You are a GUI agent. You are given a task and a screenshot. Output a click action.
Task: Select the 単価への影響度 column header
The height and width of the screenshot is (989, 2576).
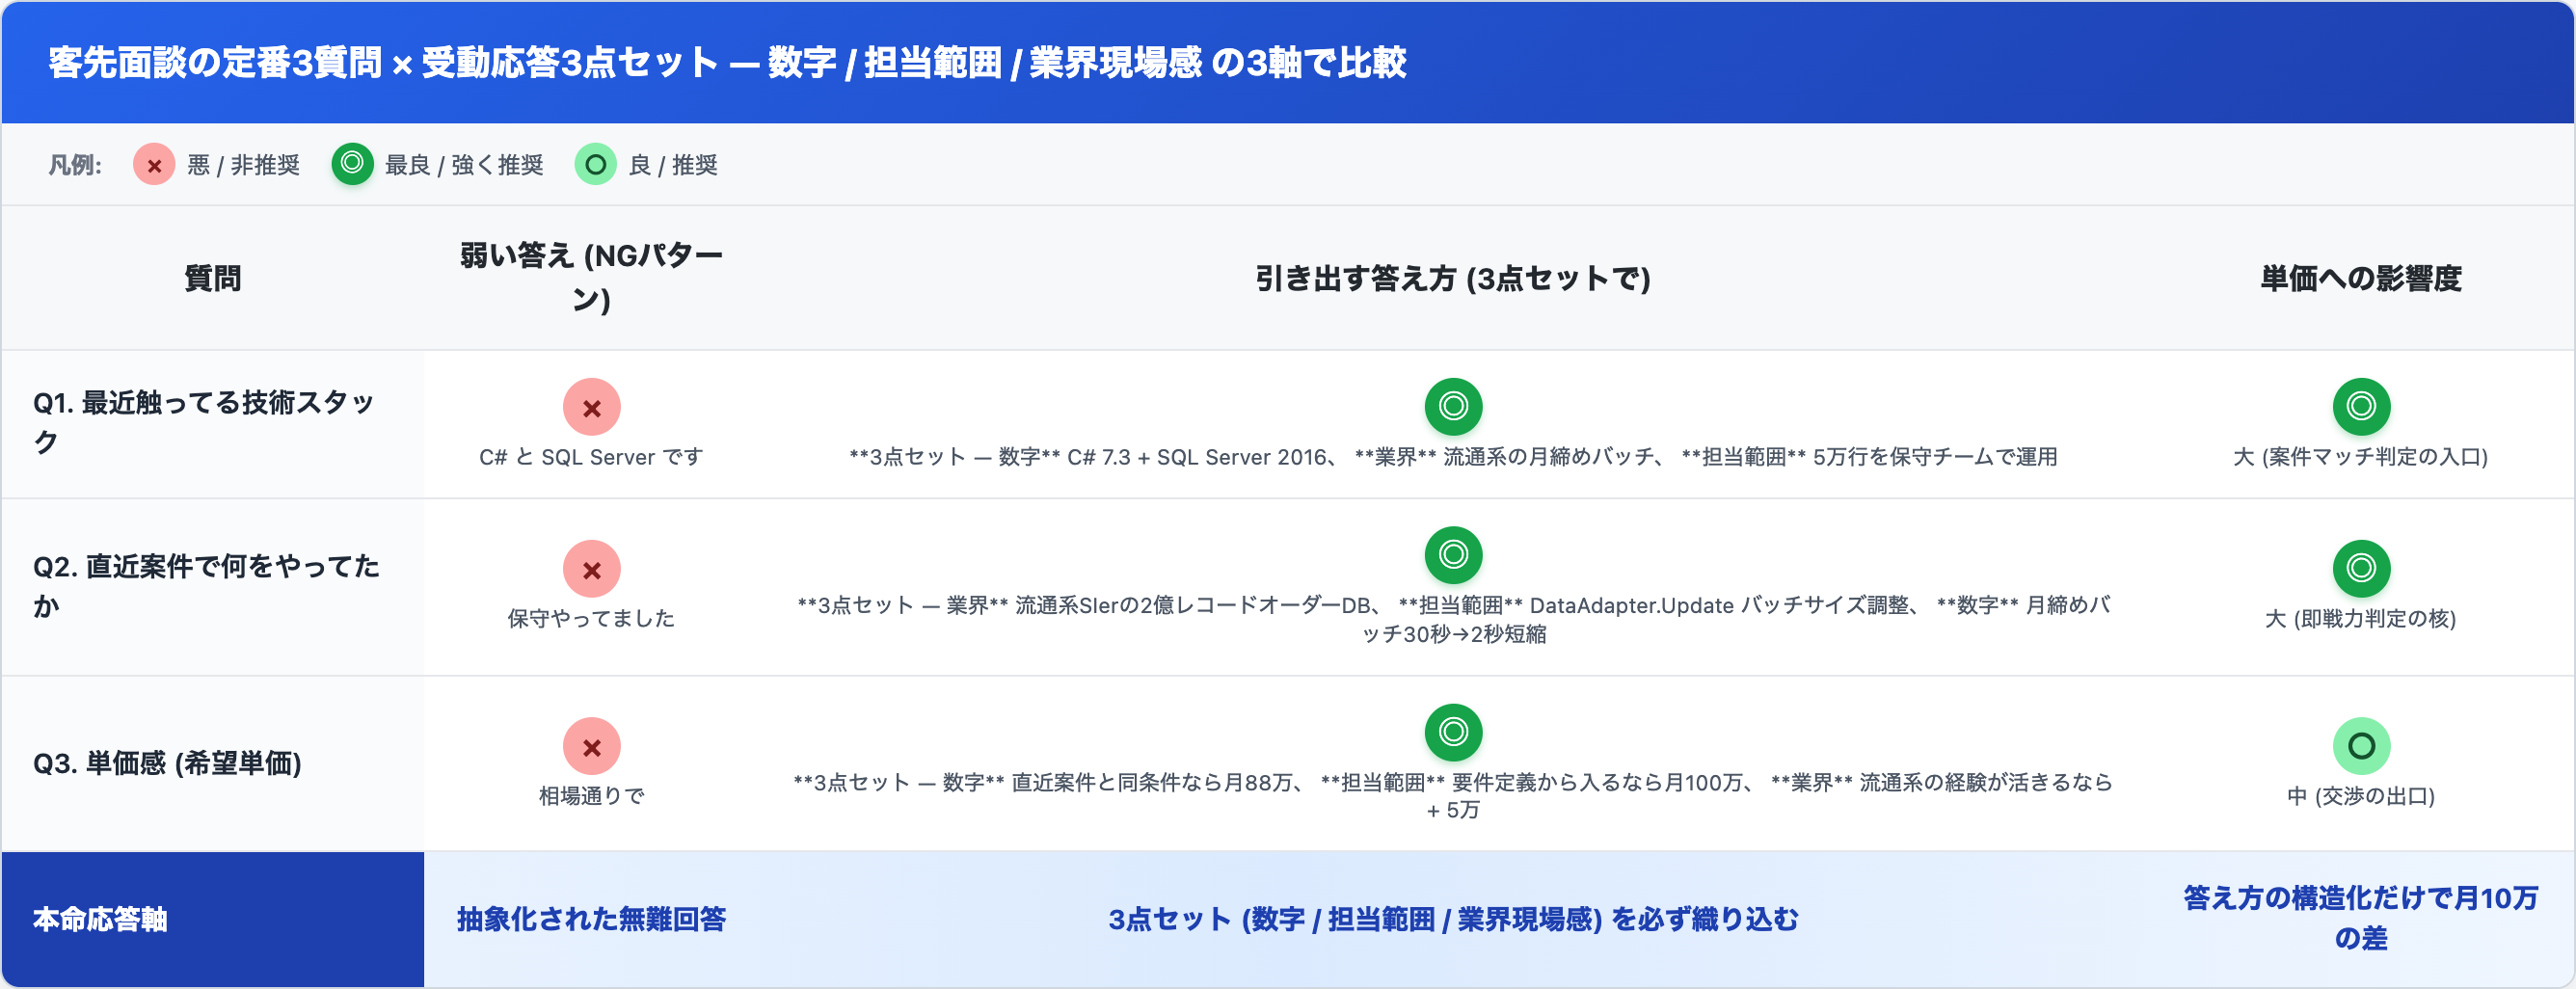pyautogui.click(x=2361, y=278)
